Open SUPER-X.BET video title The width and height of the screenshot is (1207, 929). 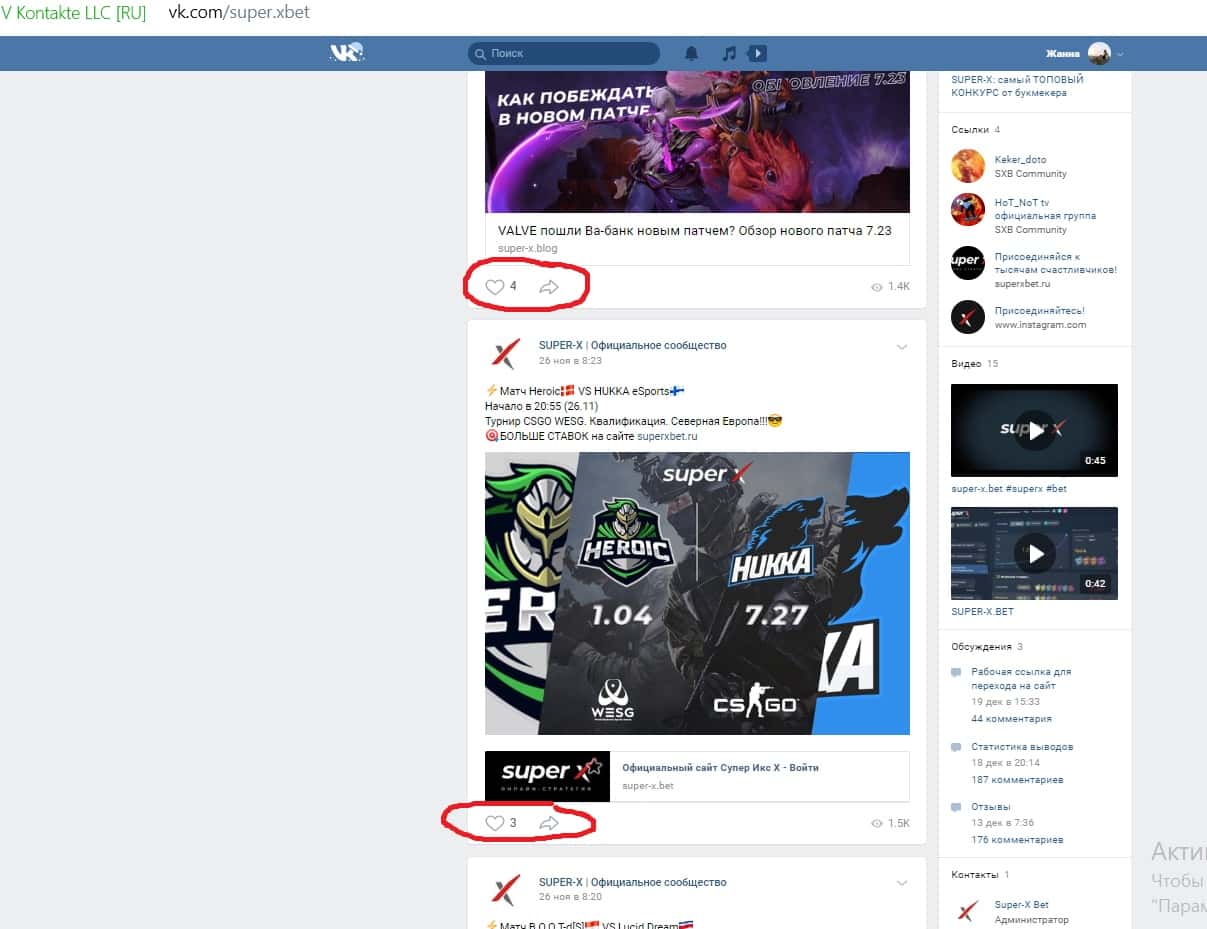pos(982,611)
